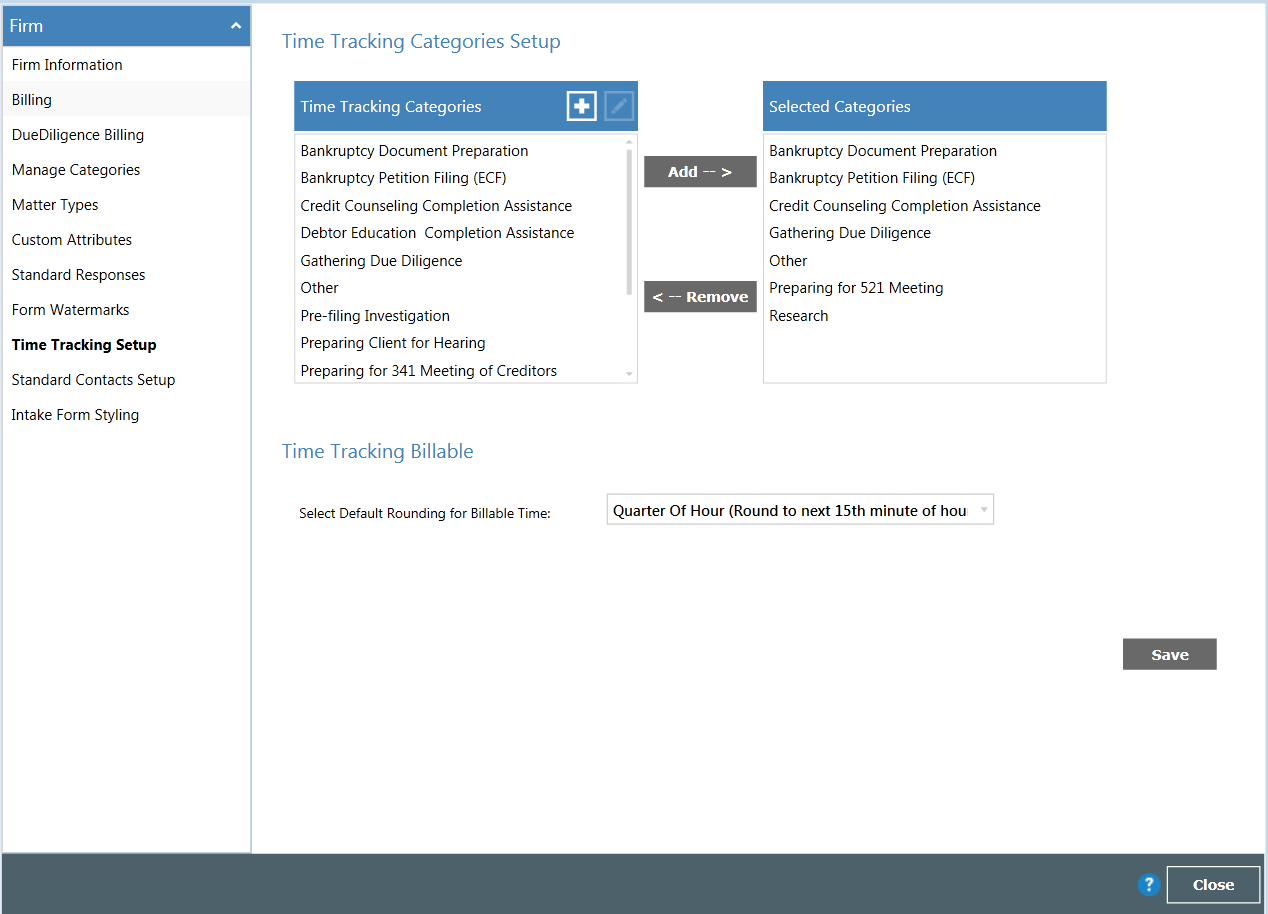
Task: Select Standard Responses in sidebar
Action: click(x=78, y=274)
